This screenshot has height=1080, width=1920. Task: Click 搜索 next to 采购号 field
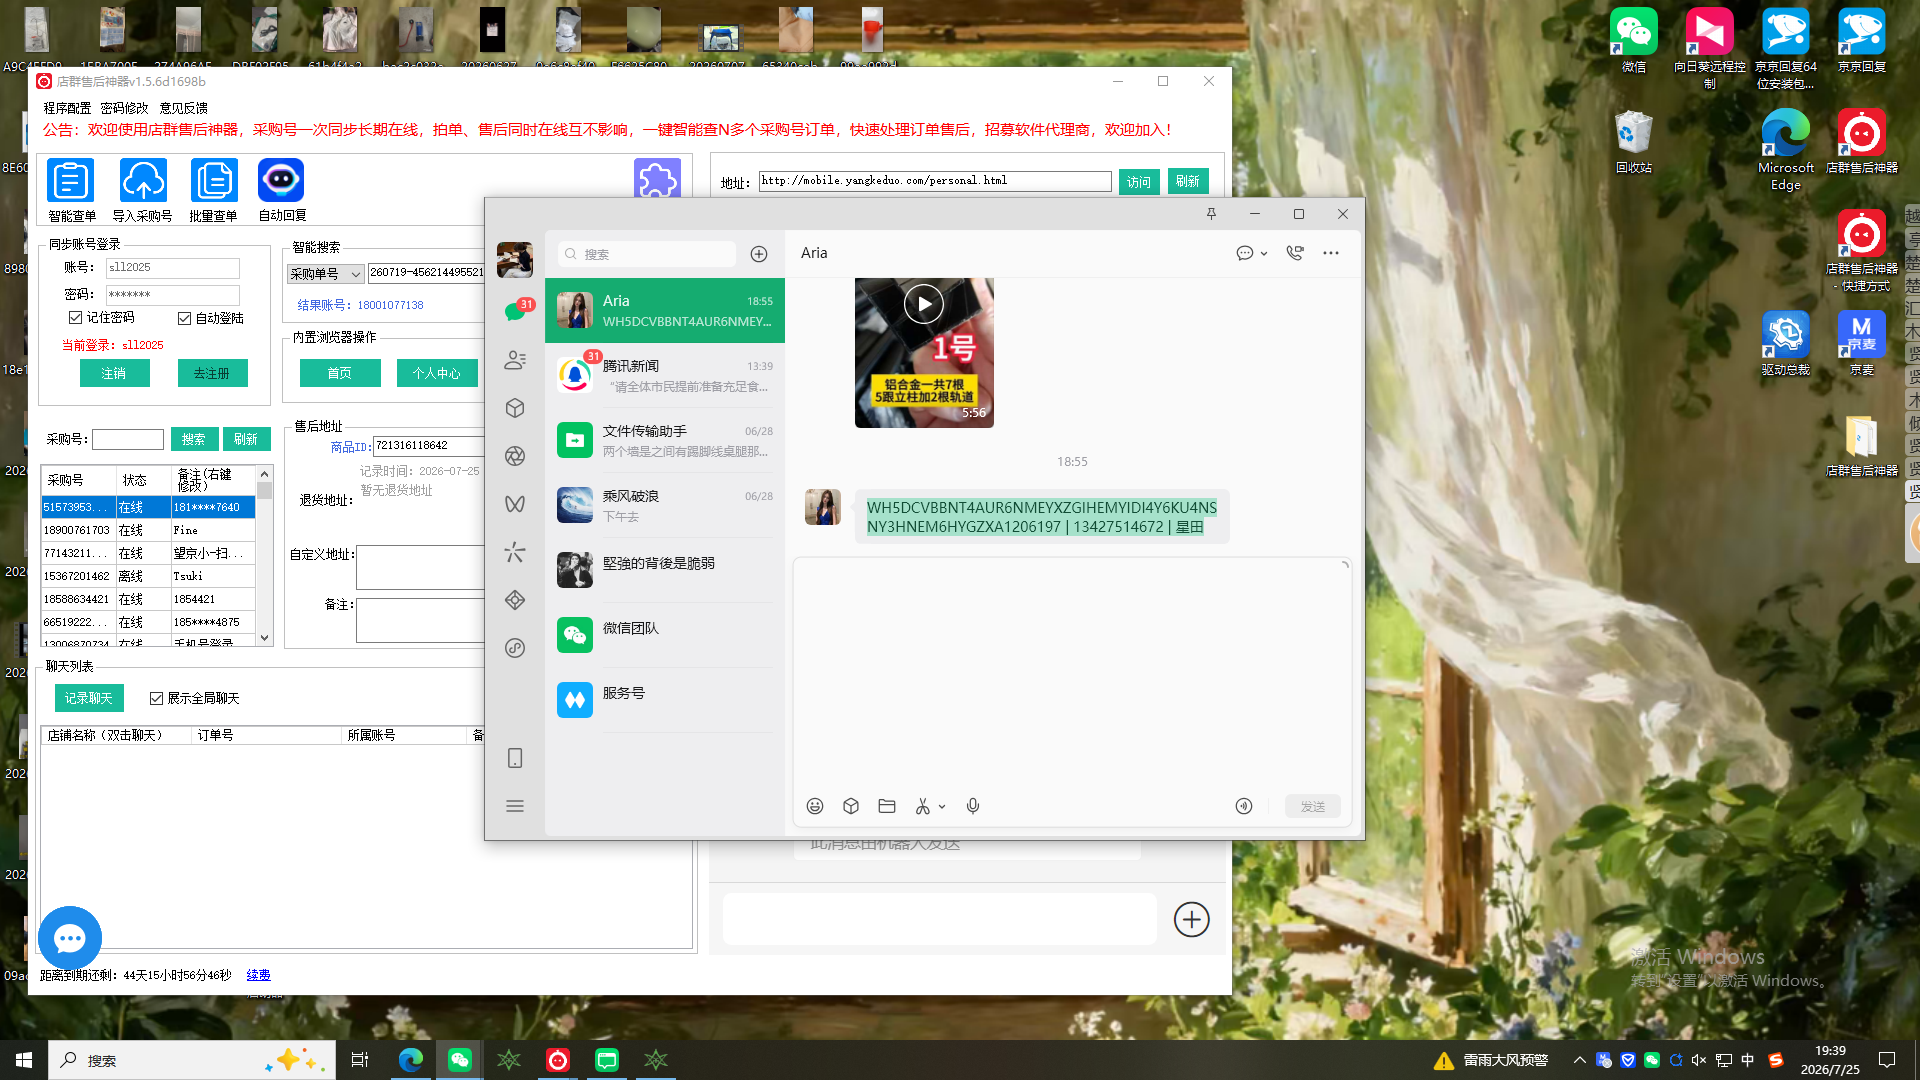[194, 439]
